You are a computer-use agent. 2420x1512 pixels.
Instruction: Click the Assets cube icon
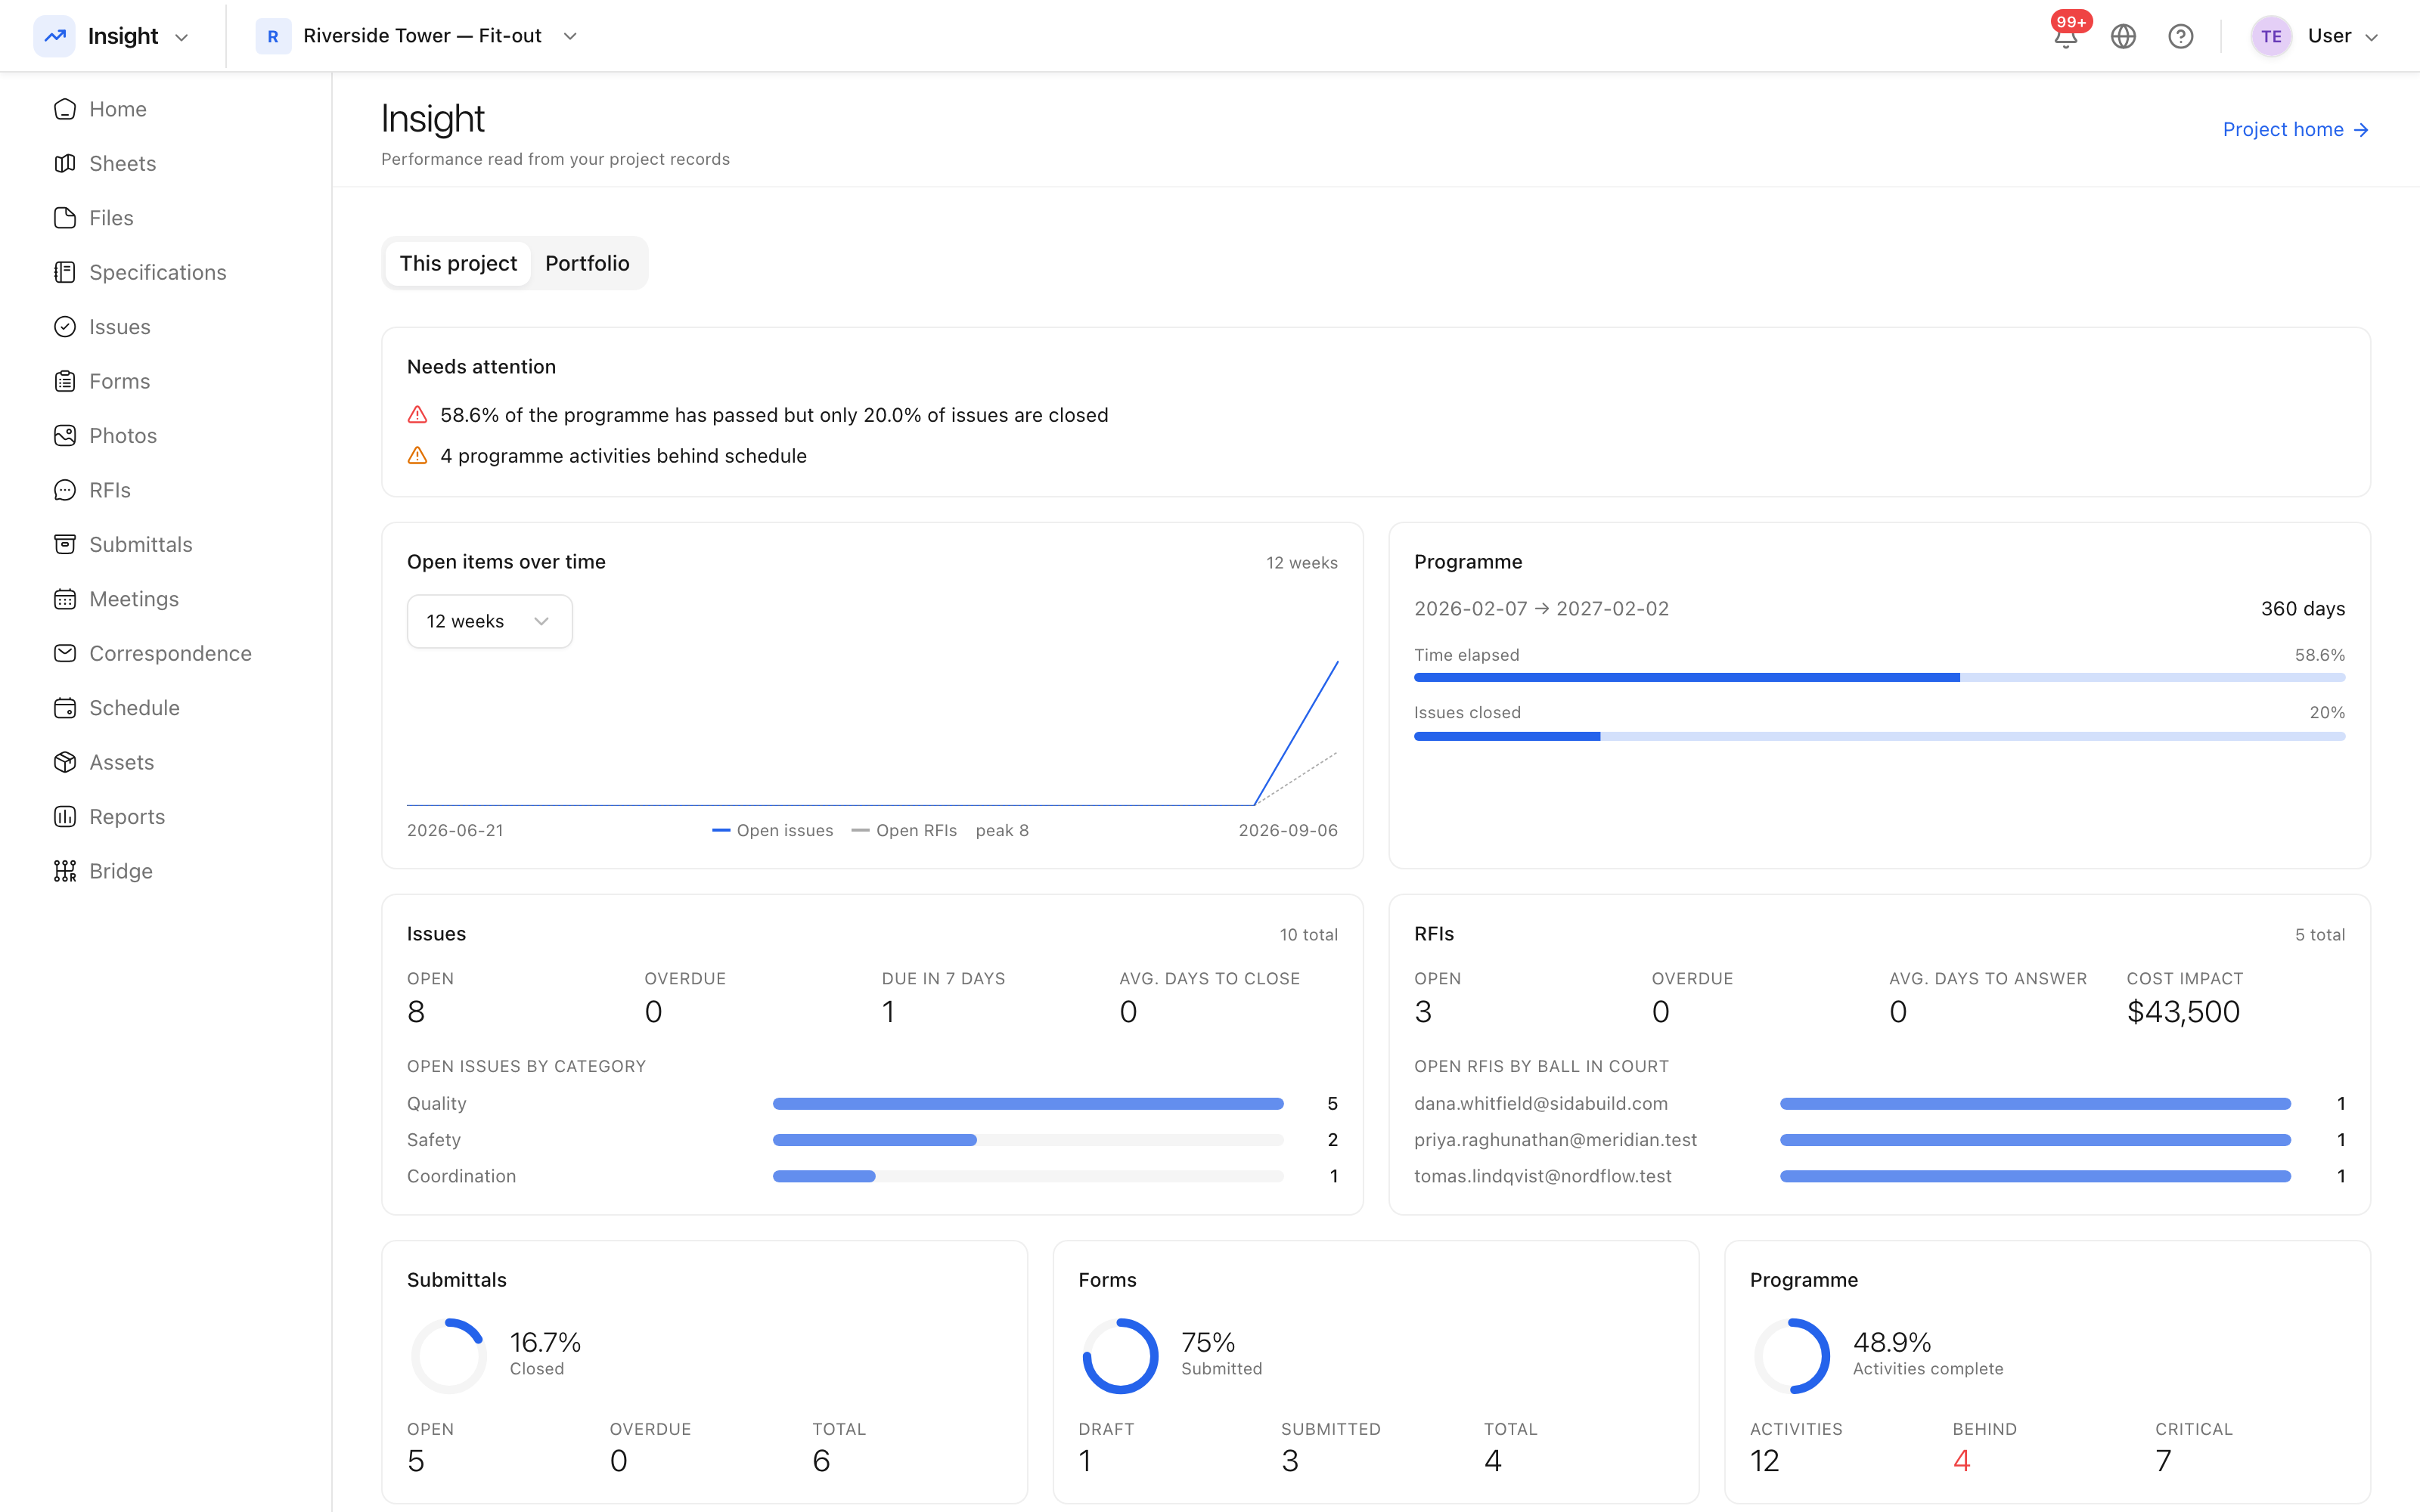click(x=65, y=762)
